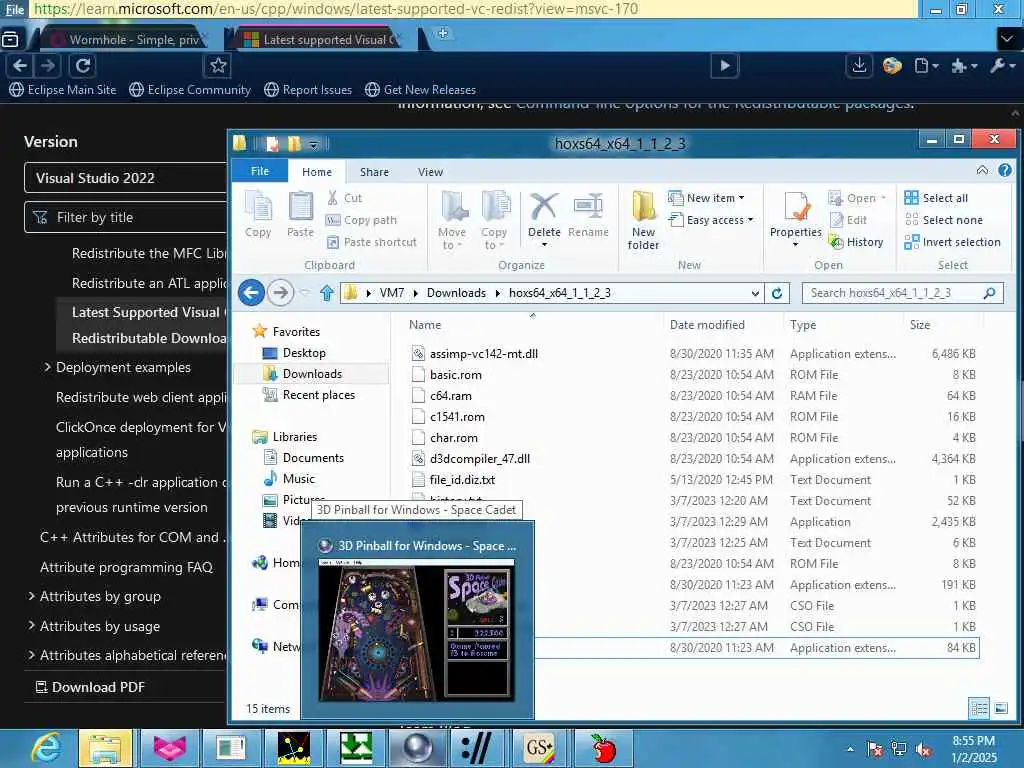Refresh the Explorer folder view
Viewport: 1024px width, 768px height.
[777, 293]
